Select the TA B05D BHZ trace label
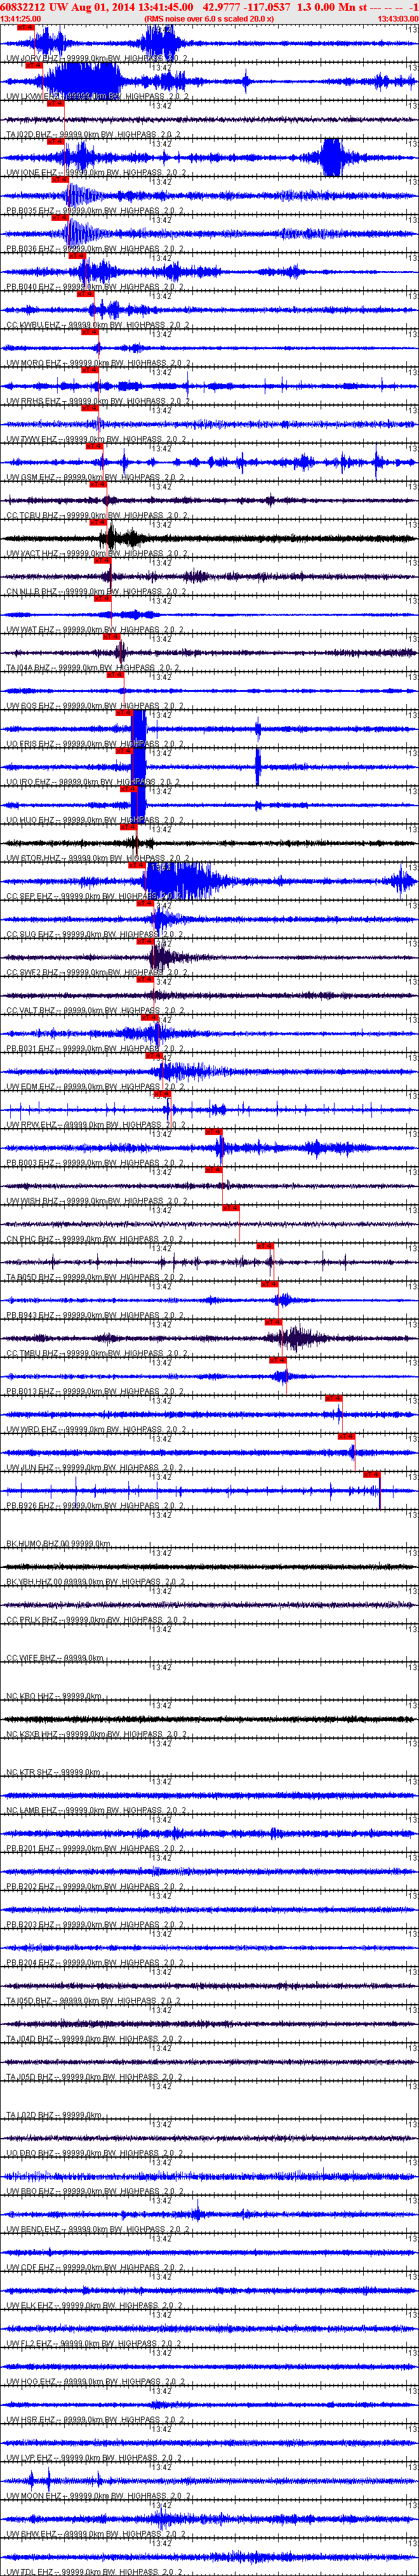 tap(96, 1277)
